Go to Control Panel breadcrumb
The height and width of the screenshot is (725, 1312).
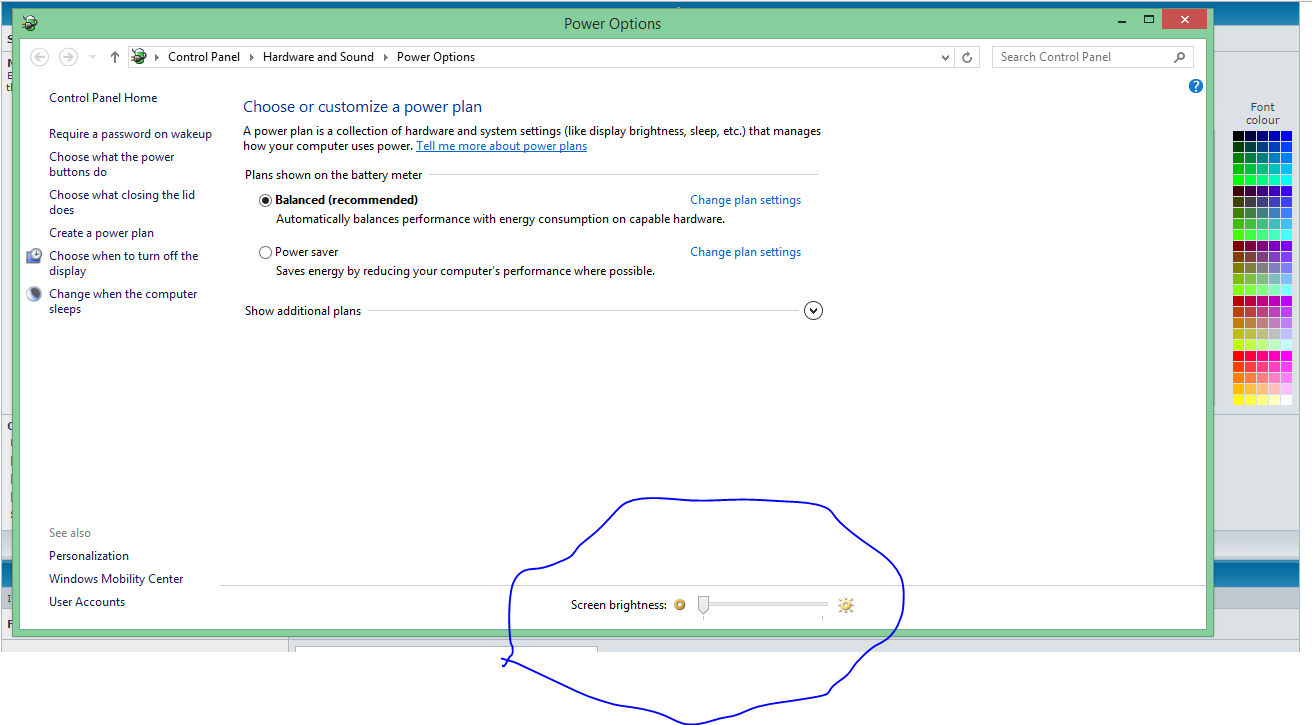(204, 57)
